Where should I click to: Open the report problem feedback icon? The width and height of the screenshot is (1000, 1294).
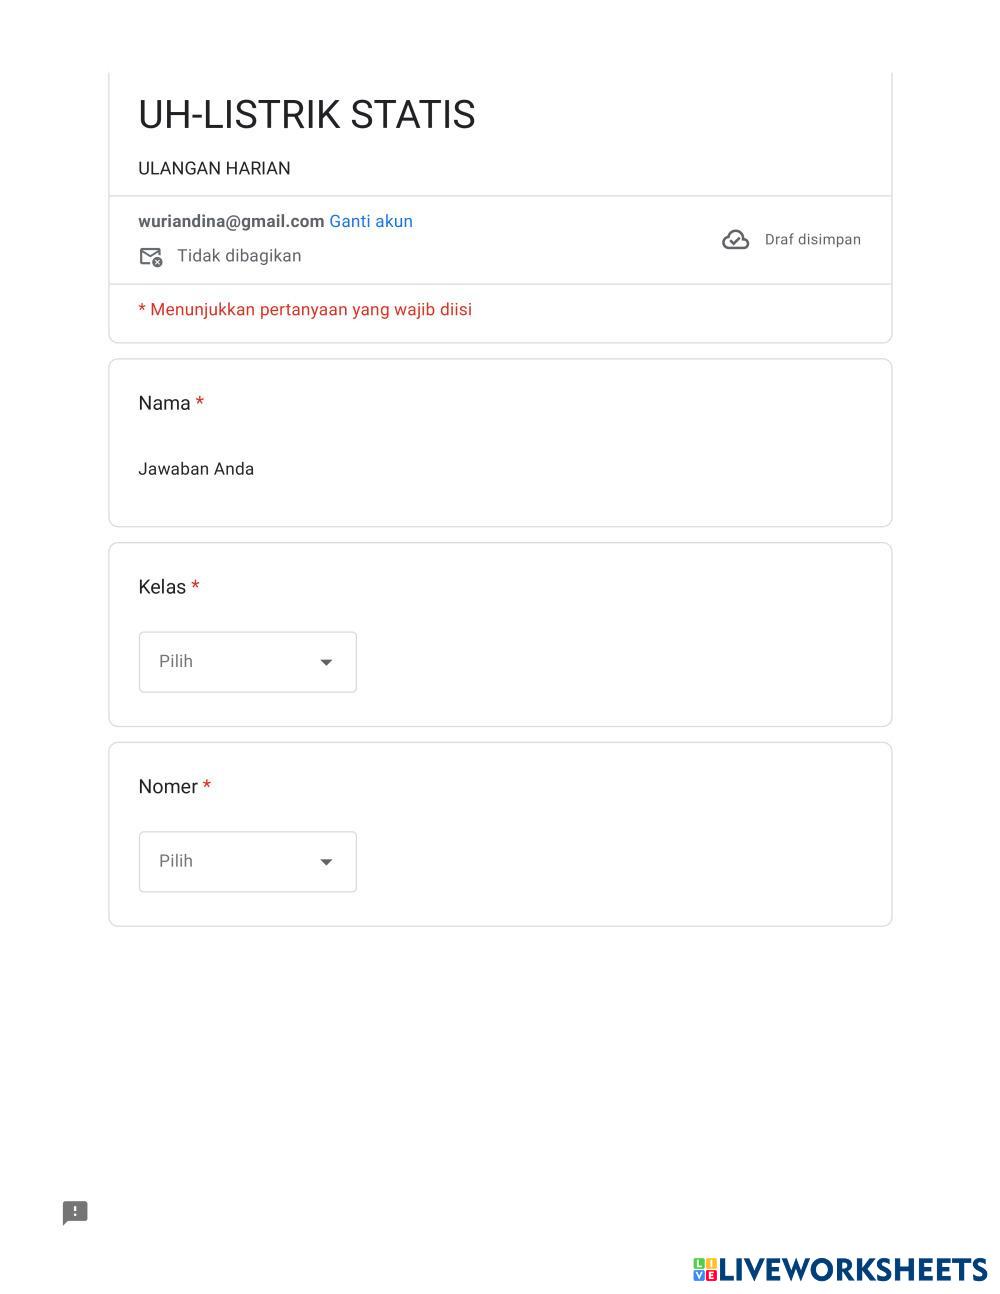pos(75,1212)
